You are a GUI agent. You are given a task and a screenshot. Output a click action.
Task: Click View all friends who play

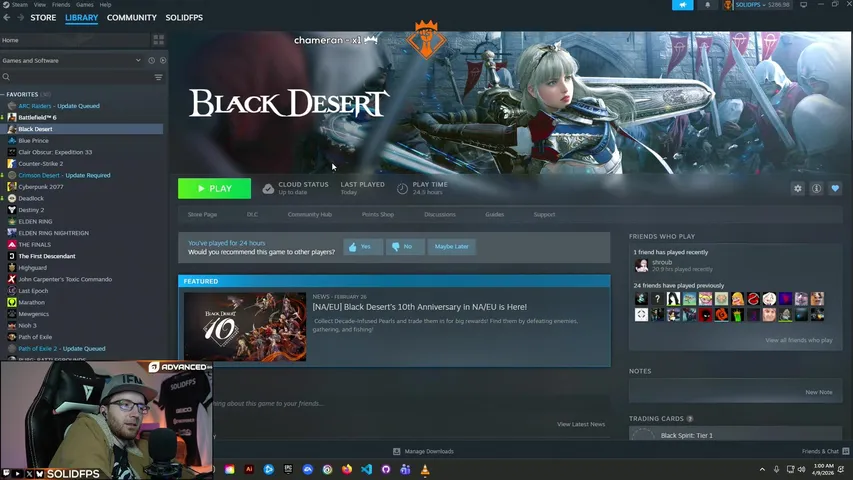point(799,340)
